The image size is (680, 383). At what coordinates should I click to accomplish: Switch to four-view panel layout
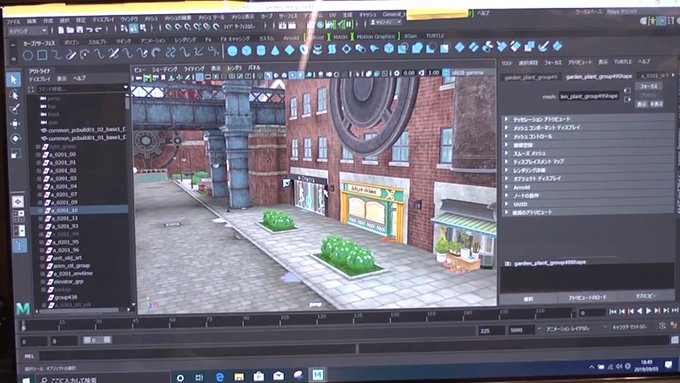pyautogui.click(x=19, y=216)
